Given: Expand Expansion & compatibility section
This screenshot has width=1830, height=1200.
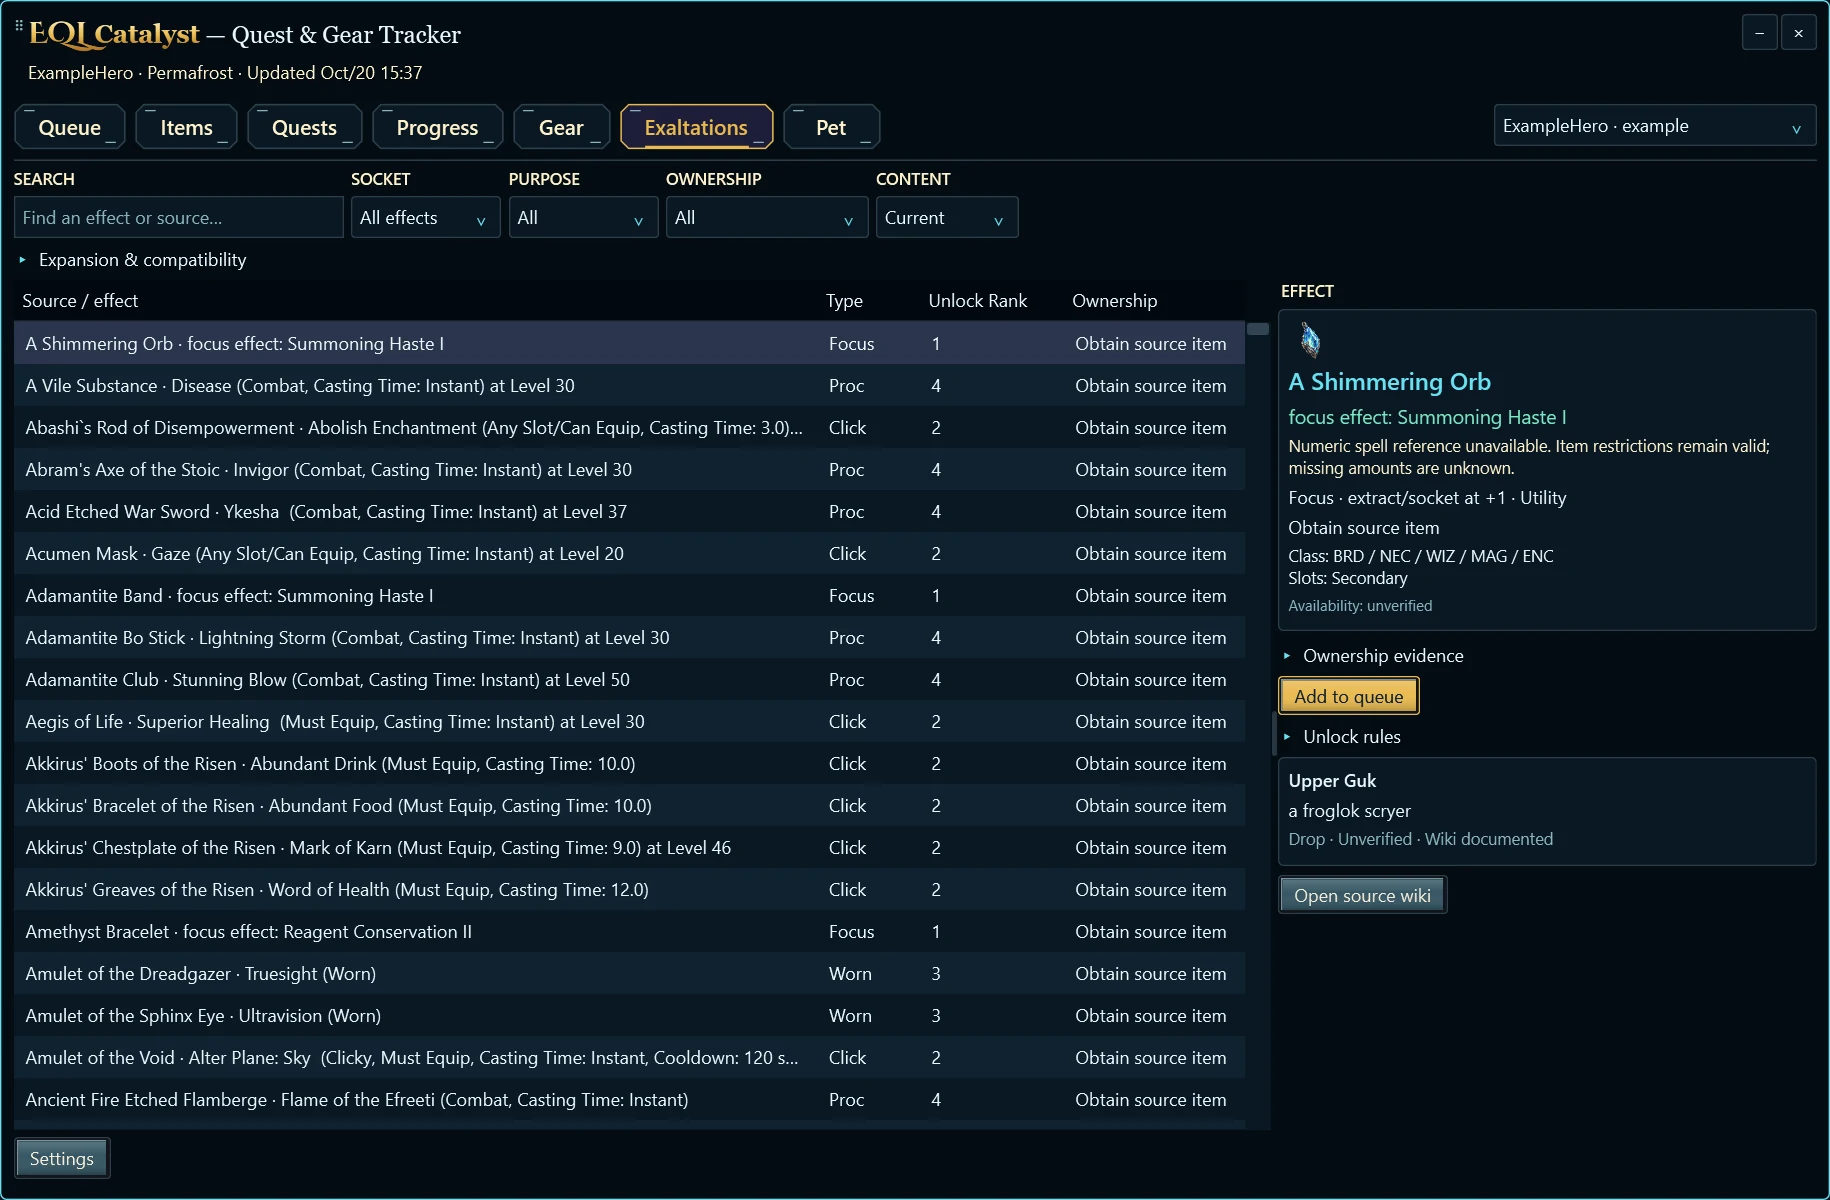Looking at the screenshot, I should (132, 260).
